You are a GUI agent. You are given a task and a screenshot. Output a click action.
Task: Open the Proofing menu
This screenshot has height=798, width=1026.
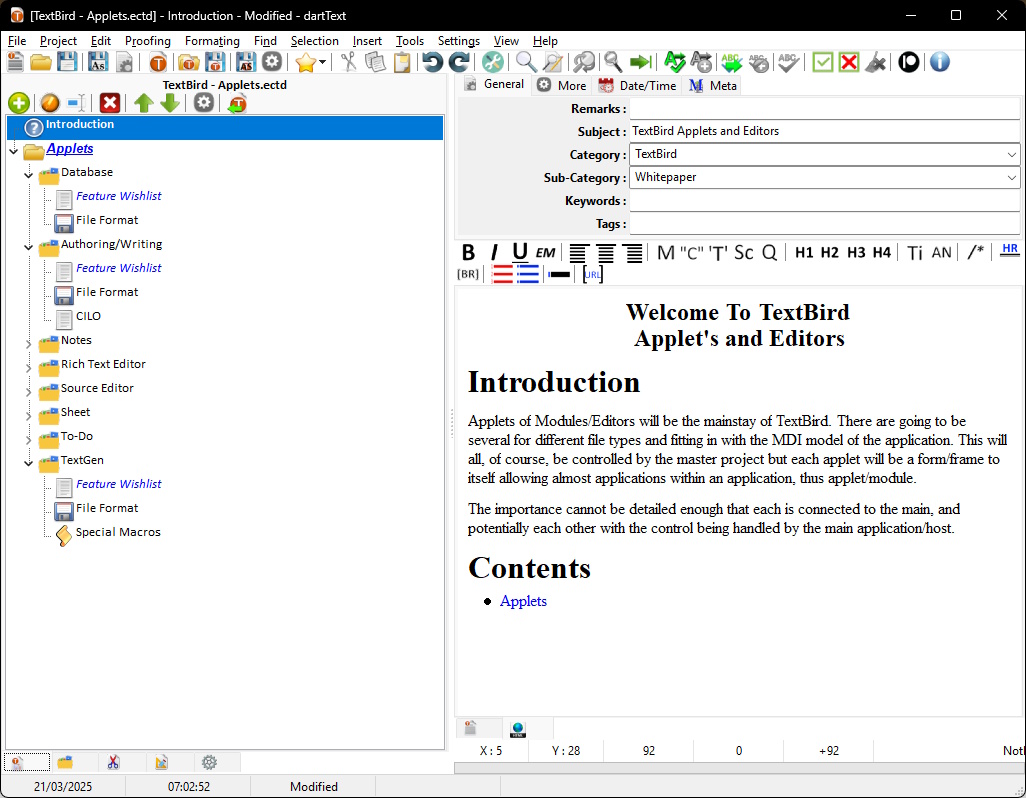(148, 41)
